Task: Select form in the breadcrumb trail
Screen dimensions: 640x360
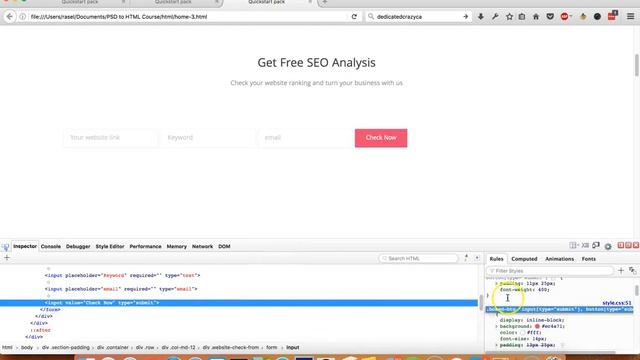Action: point(271,347)
